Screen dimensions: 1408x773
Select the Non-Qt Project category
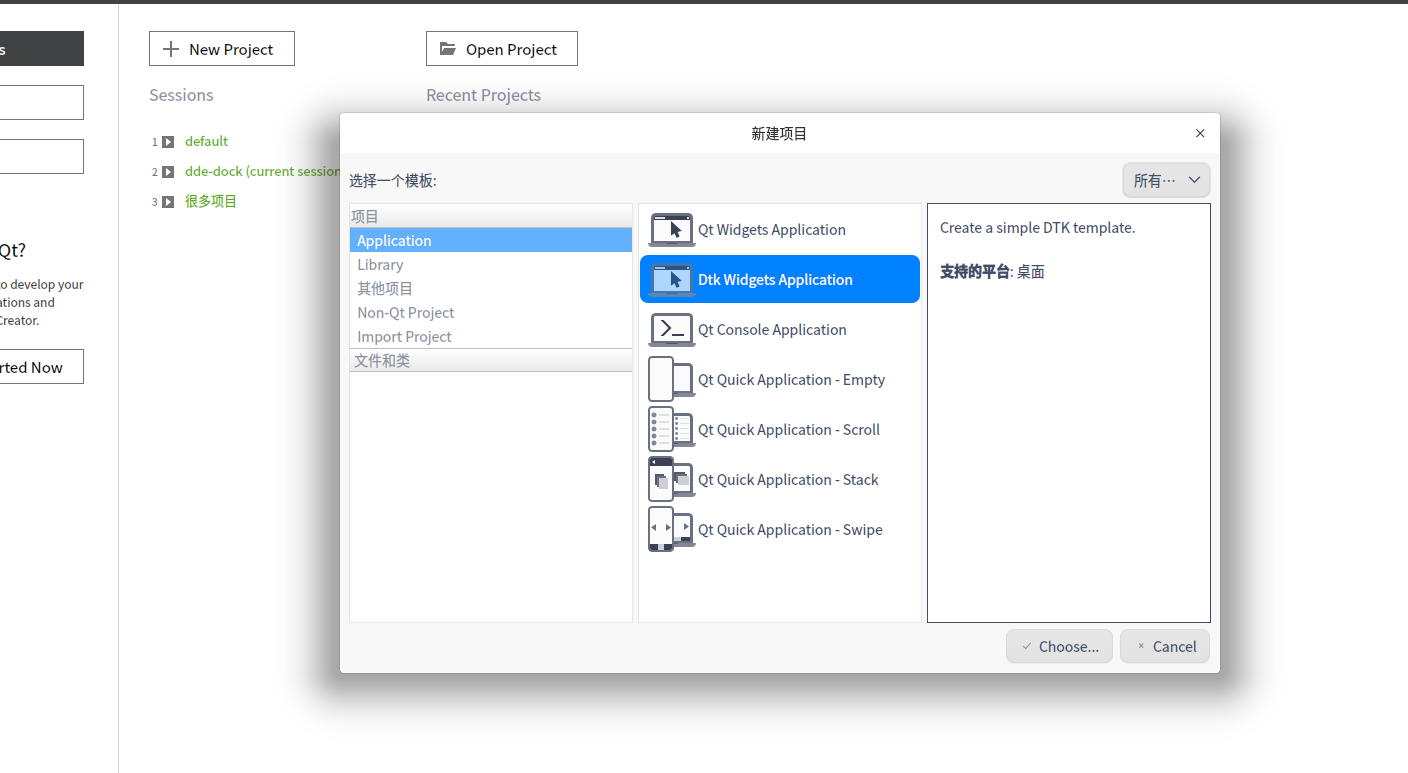[x=491, y=312]
